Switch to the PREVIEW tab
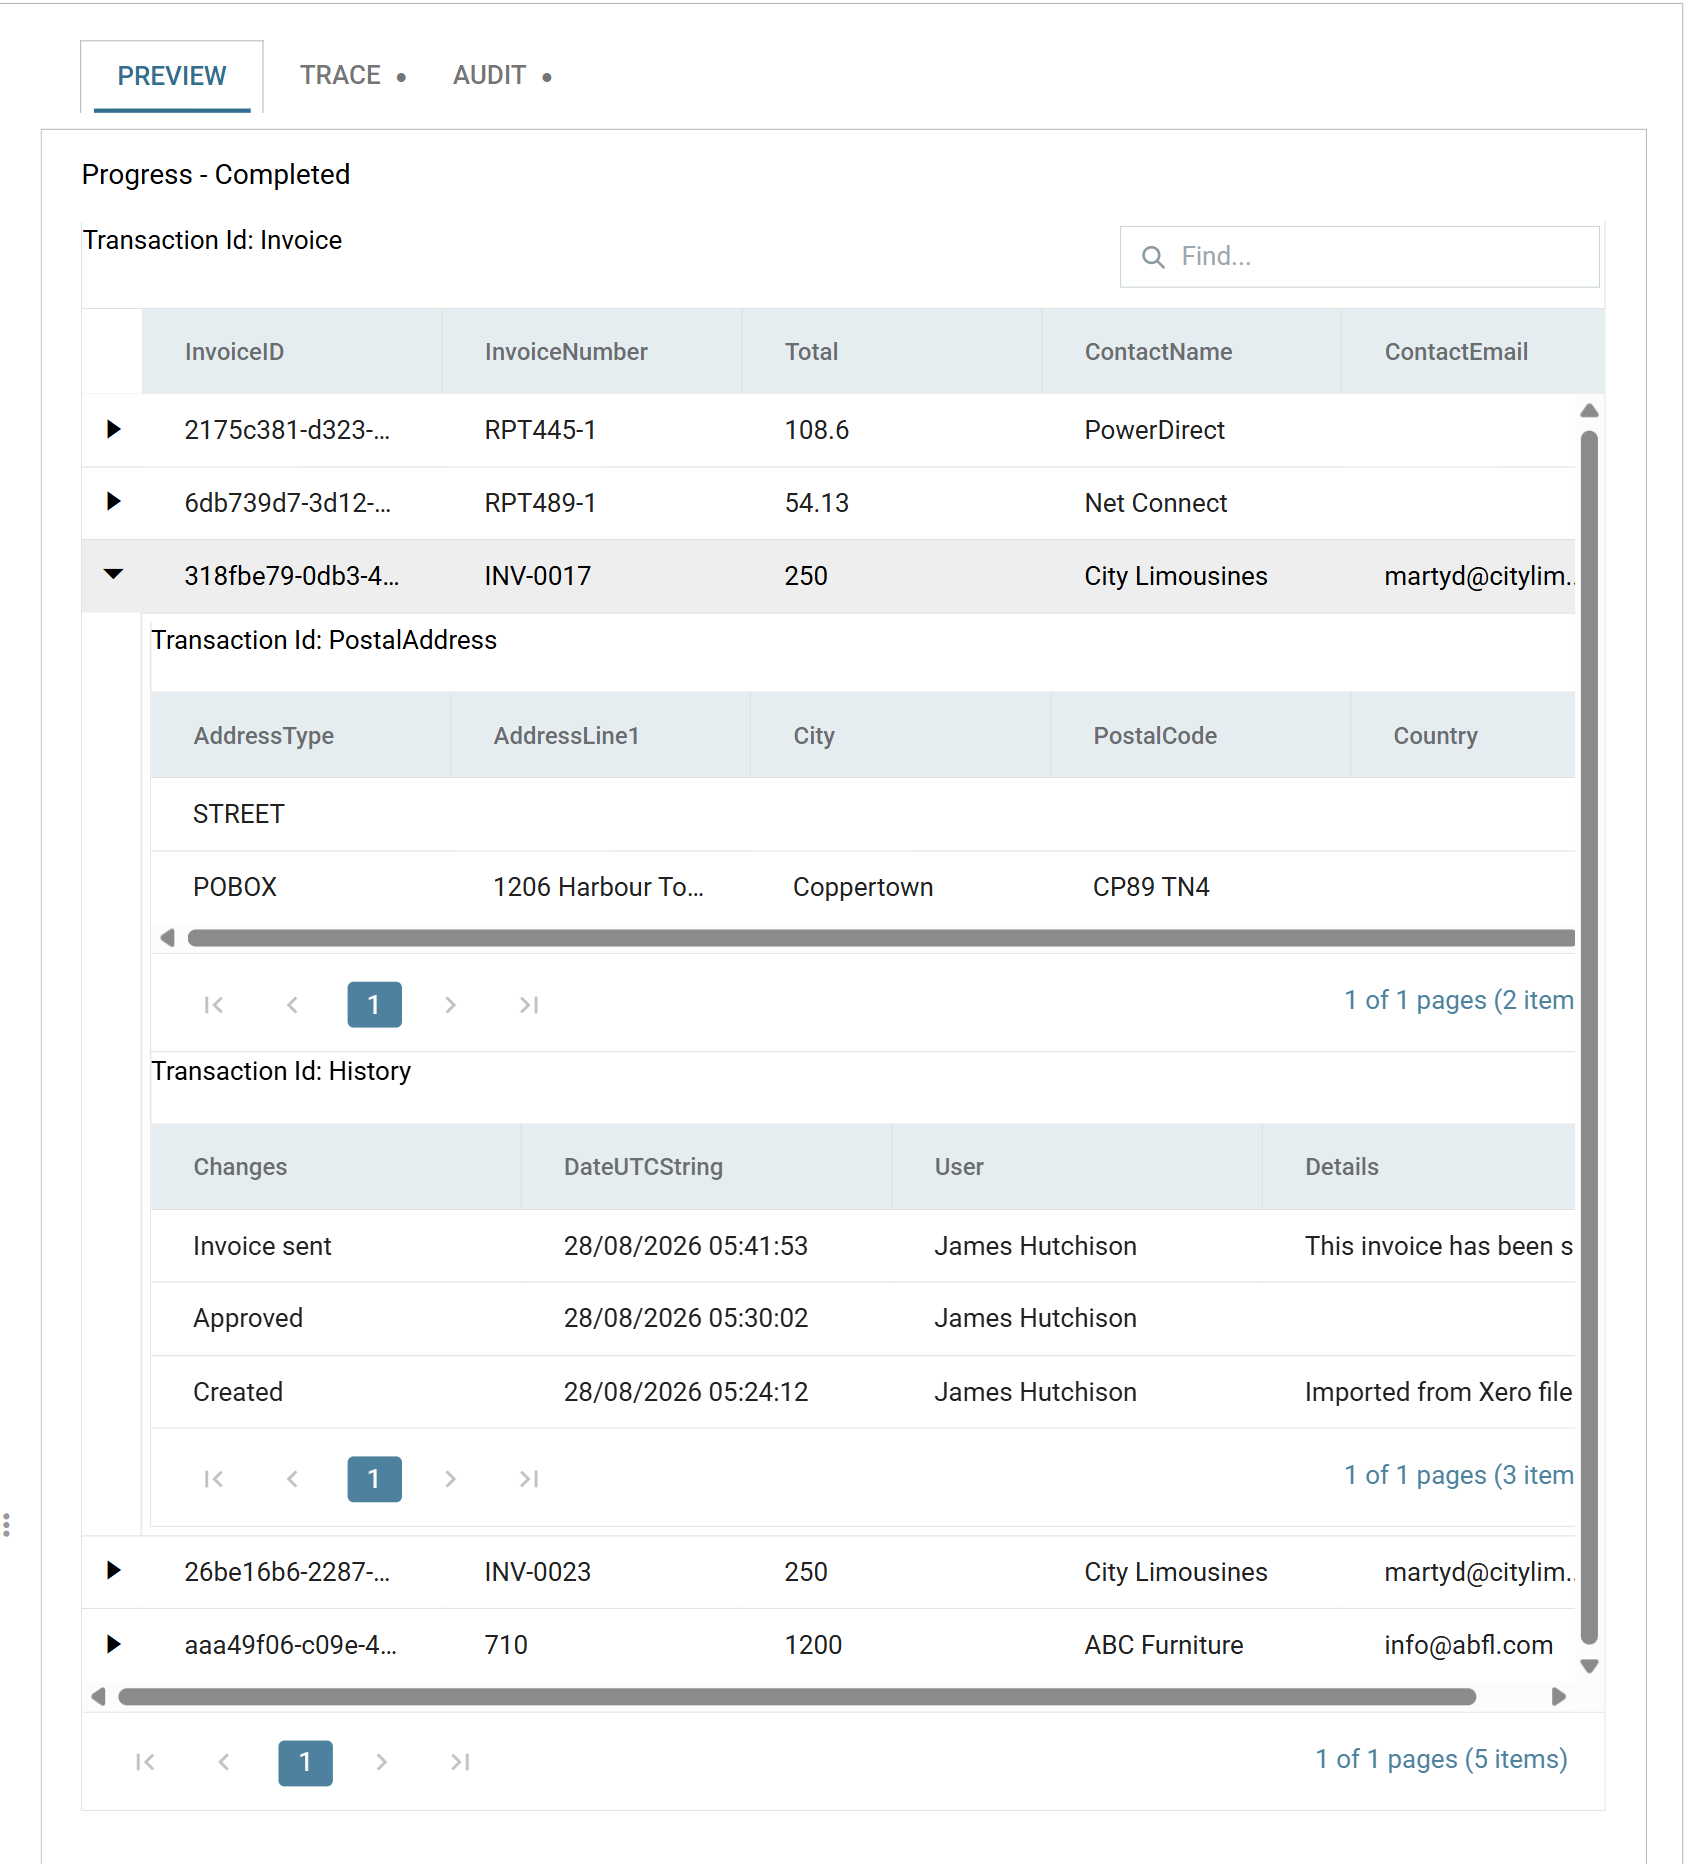This screenshot has height=1864, width=1686. [x=172, y=76]
